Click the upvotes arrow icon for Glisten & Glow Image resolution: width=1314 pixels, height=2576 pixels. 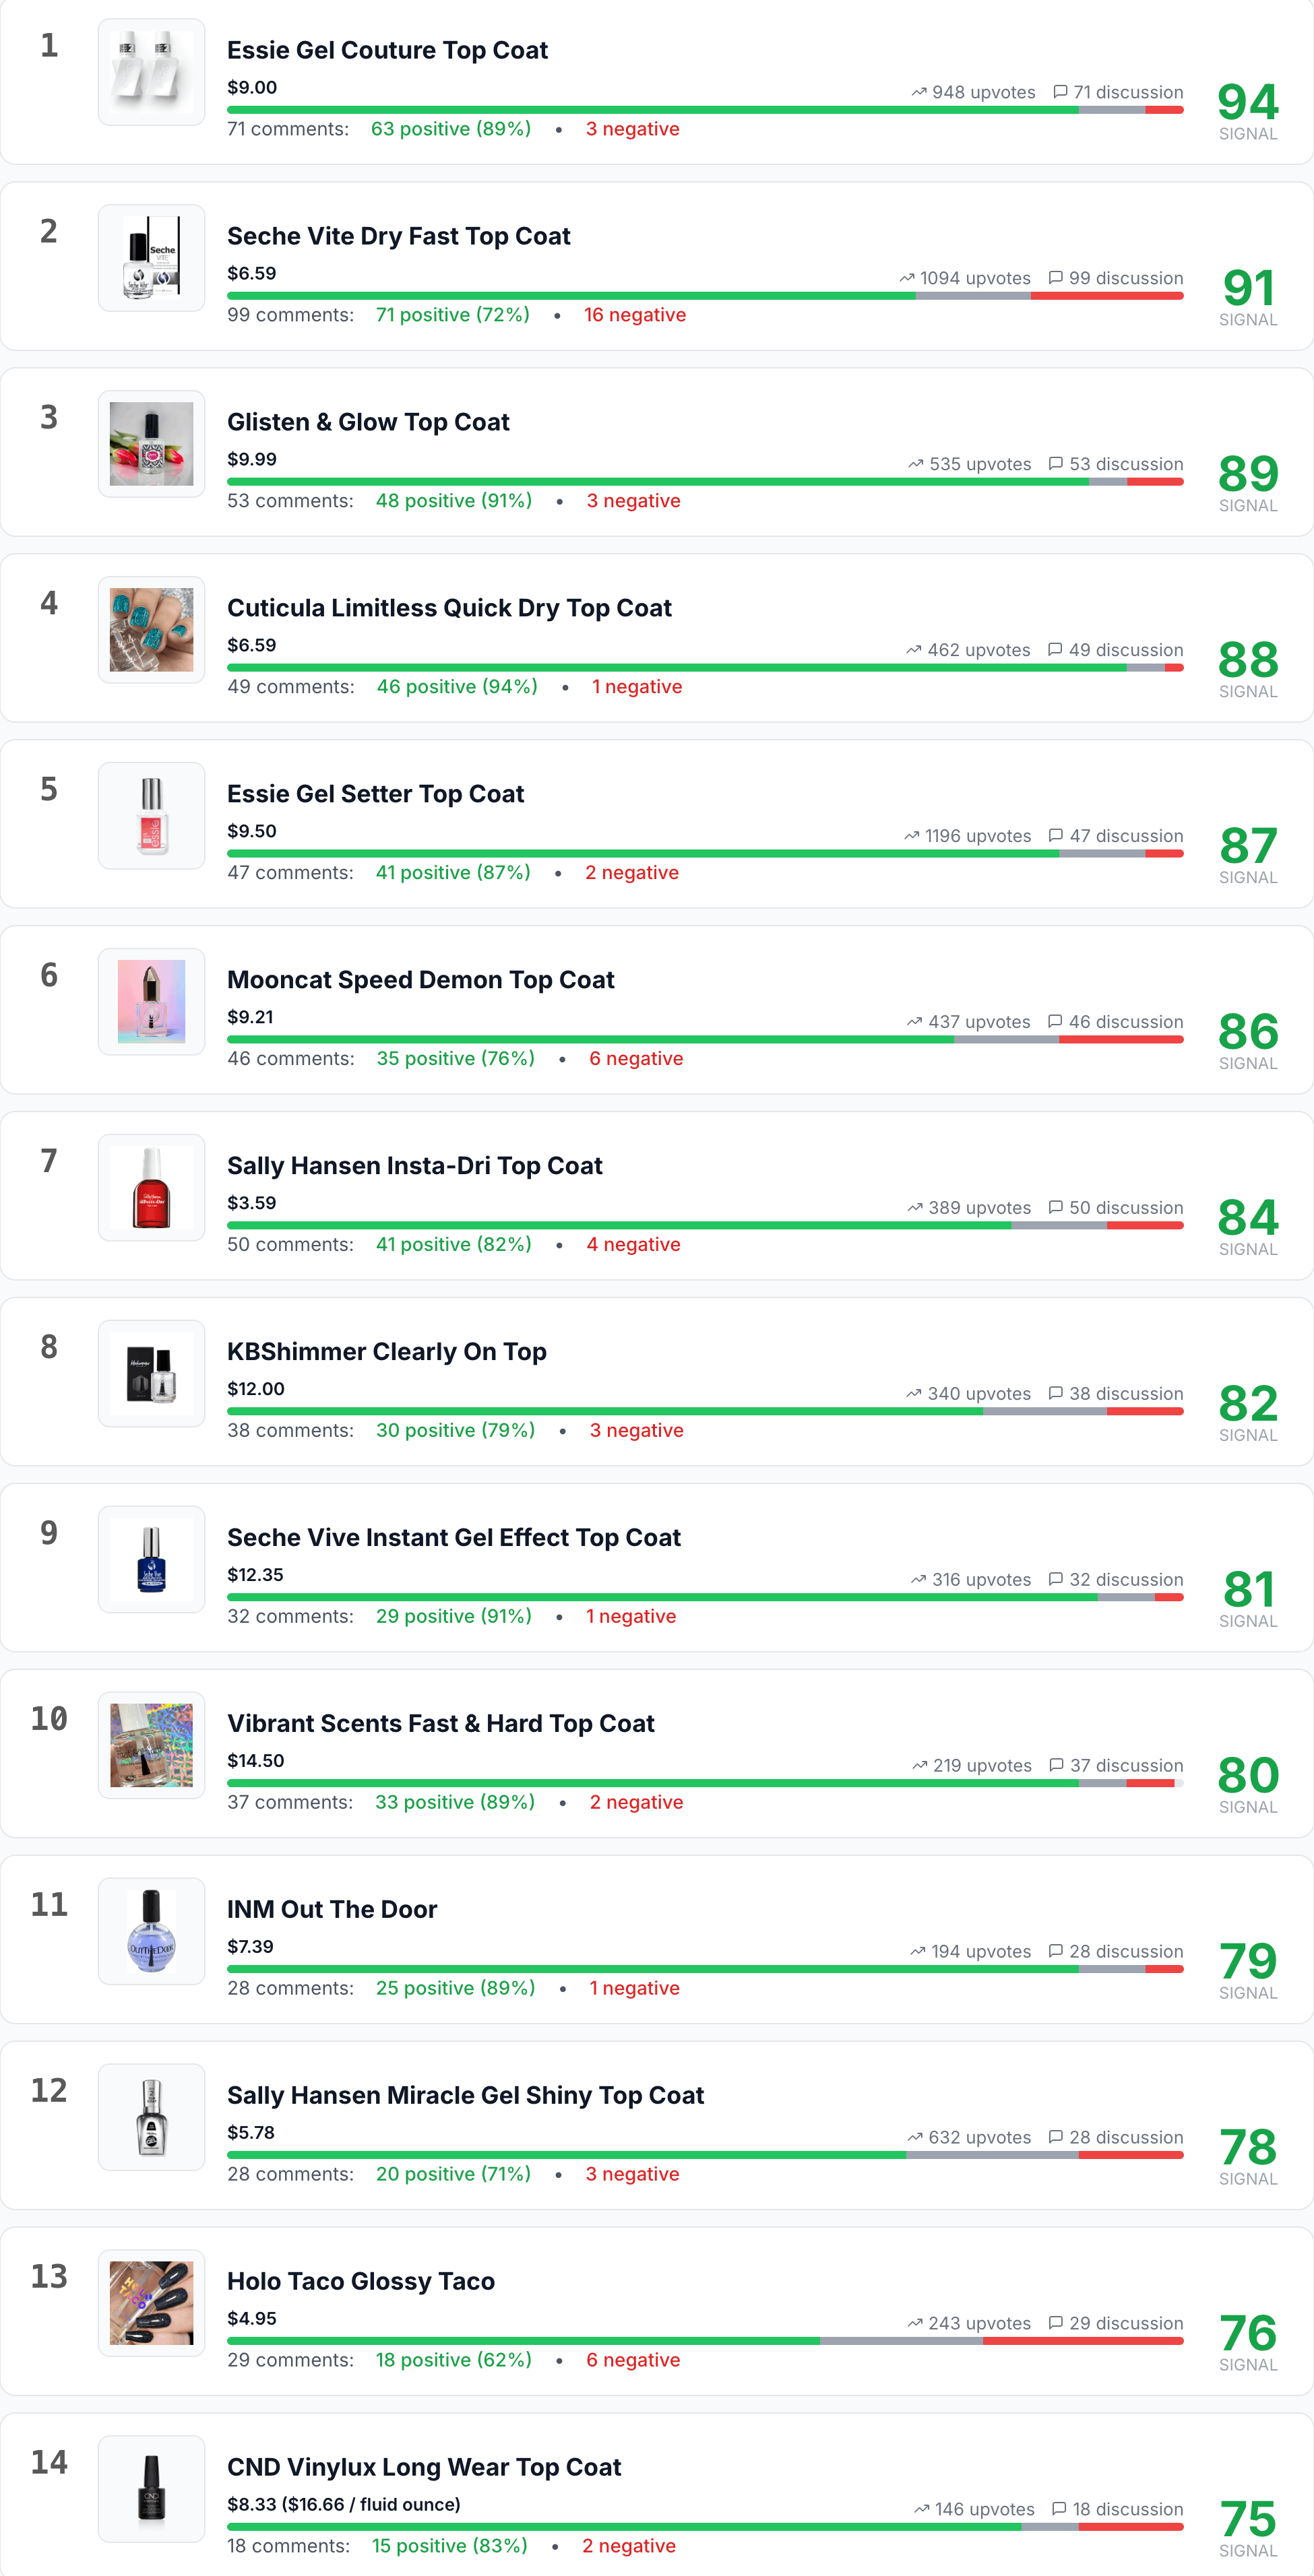coord(915,464)
